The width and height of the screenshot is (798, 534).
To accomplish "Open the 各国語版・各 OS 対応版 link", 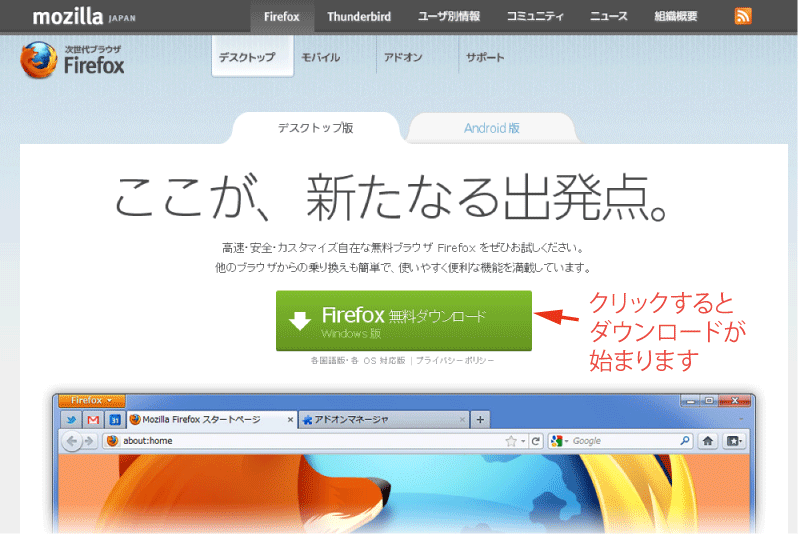I will [x=358, y=360].
